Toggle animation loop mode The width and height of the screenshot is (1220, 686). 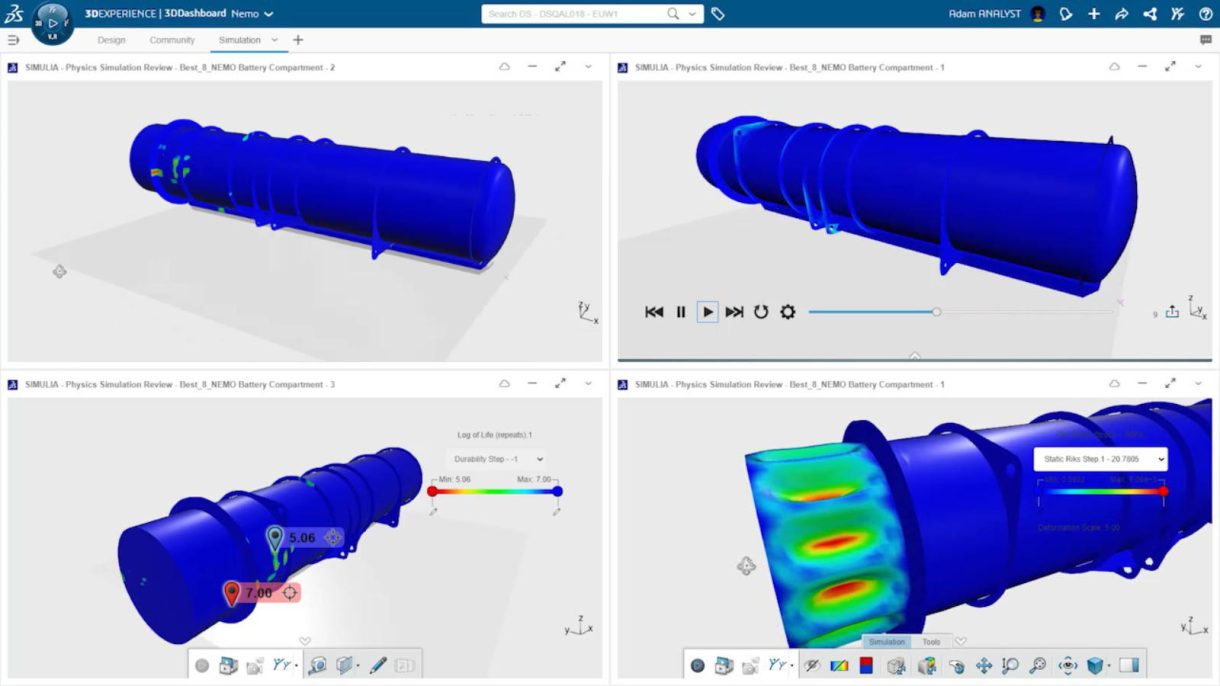coord(761,312)
